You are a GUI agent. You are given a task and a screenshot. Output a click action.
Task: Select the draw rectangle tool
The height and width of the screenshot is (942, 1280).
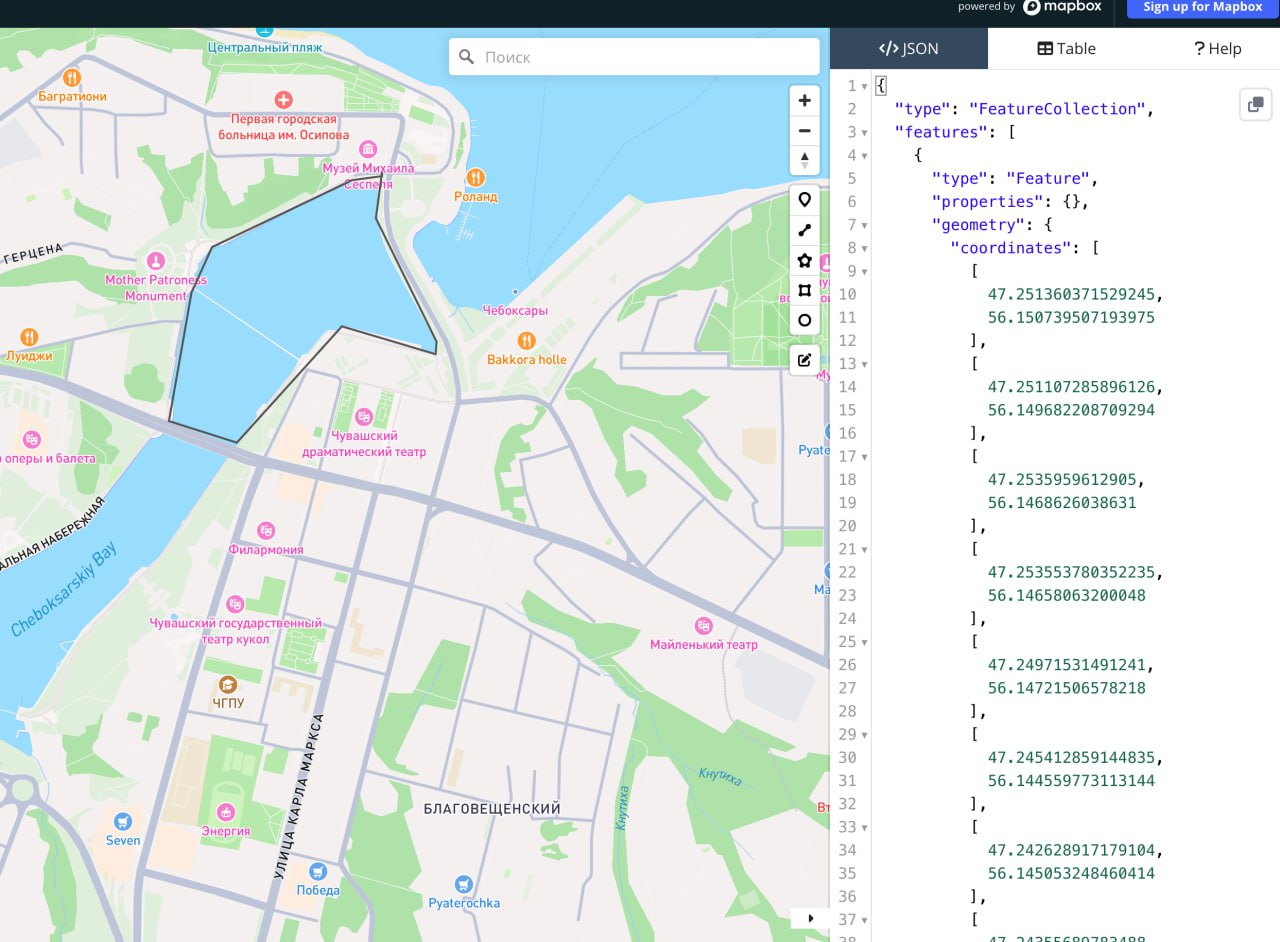[804, 290]
